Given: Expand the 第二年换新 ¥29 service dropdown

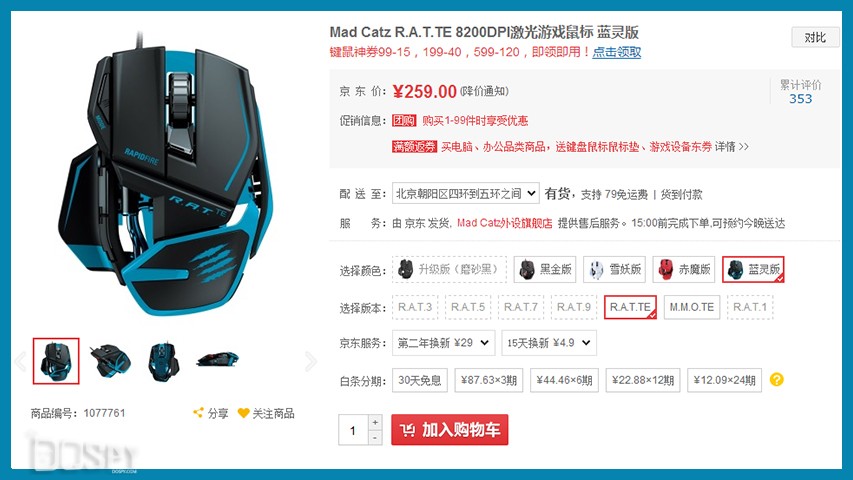Looking at the screenshot, I should pyautogui.click(x=443, y=343).
